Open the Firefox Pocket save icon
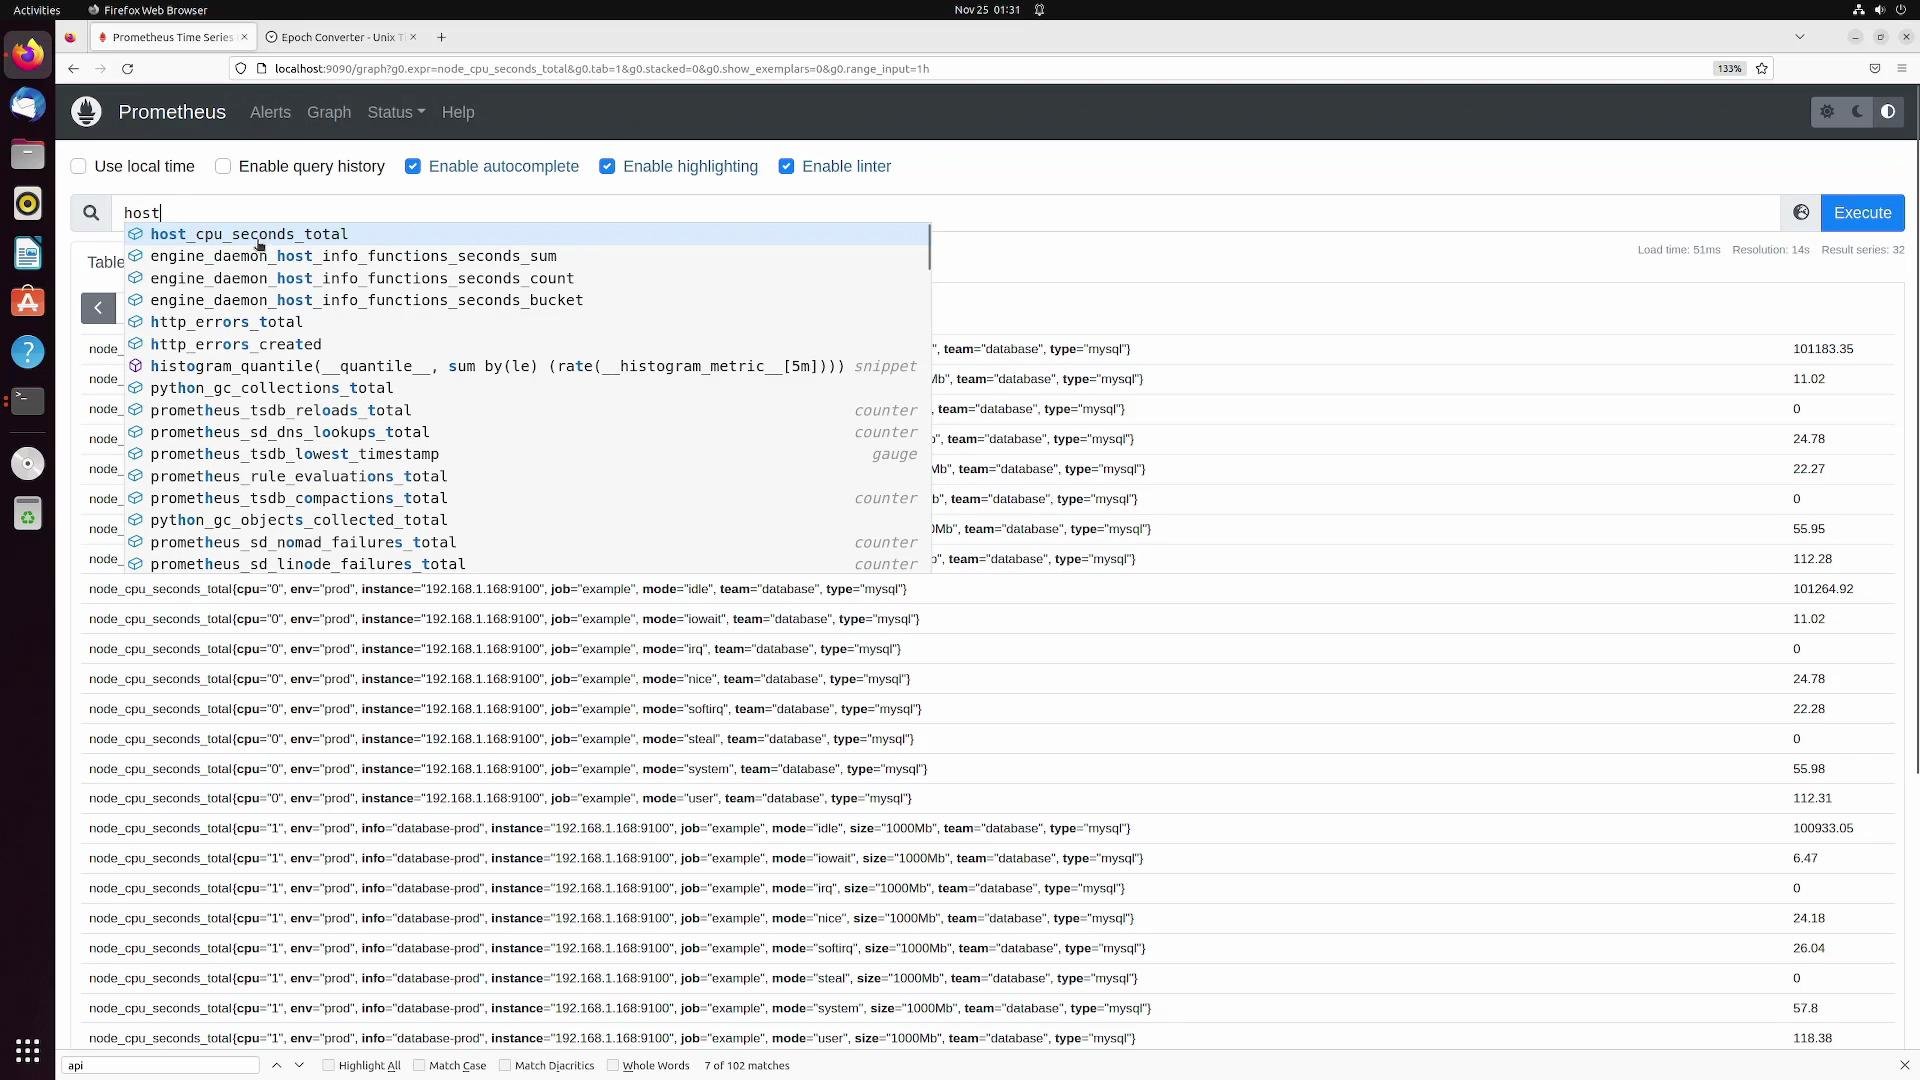The height and width of the screenshot is (1080, 1920). (1875, 69)
